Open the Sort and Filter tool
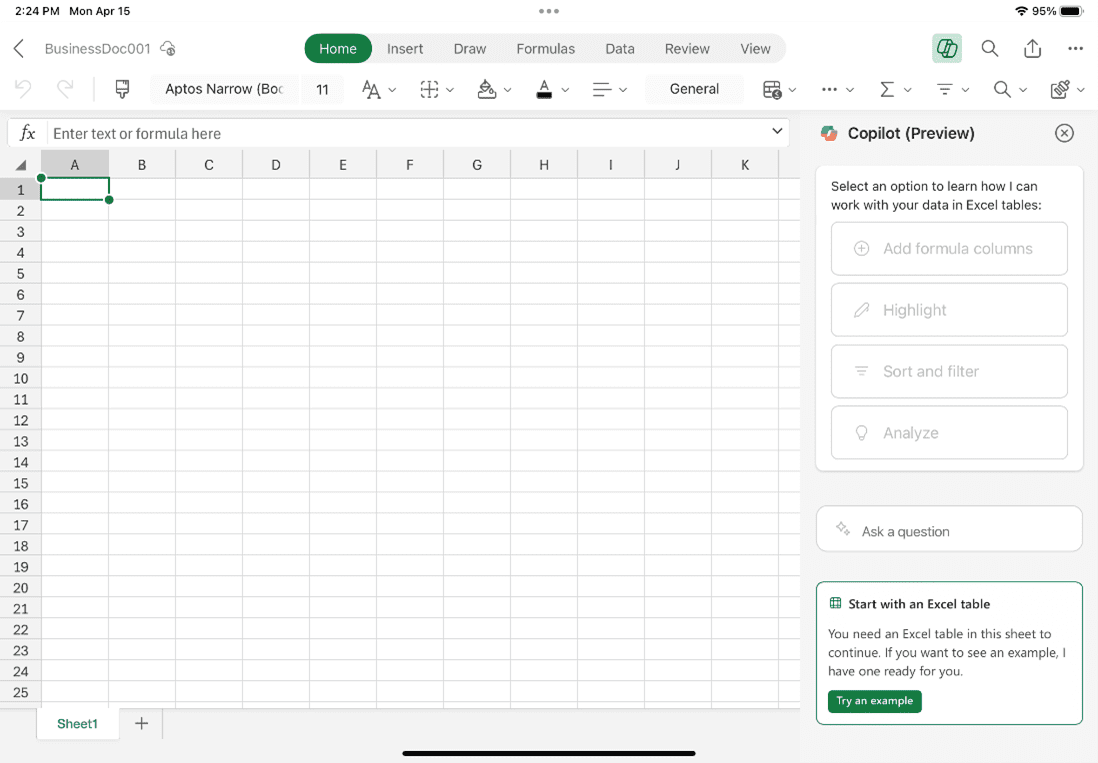1098x763 pixels. click(945, 89)
